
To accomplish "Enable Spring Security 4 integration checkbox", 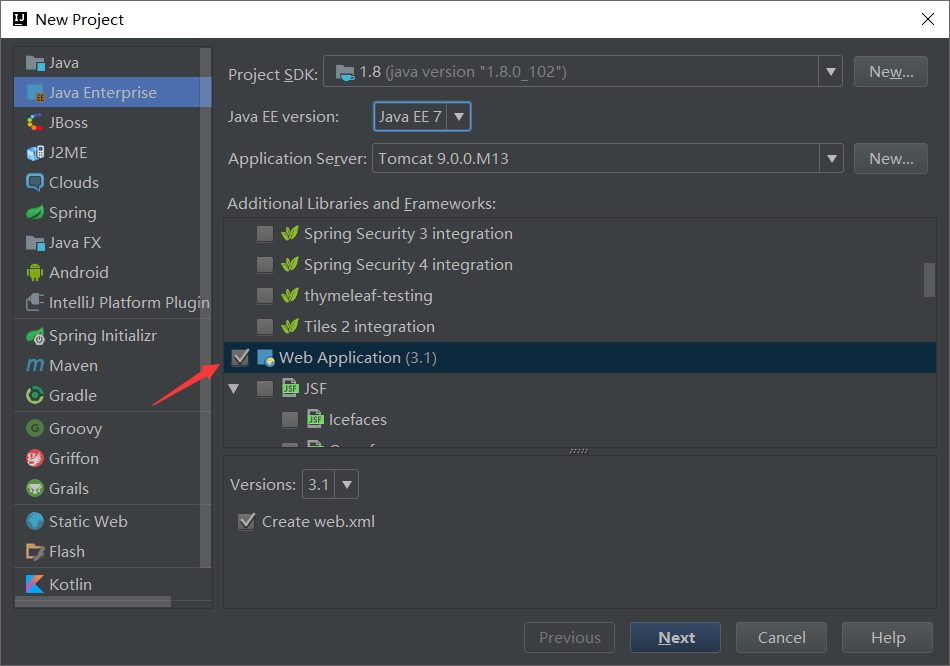I will (265, 265).
